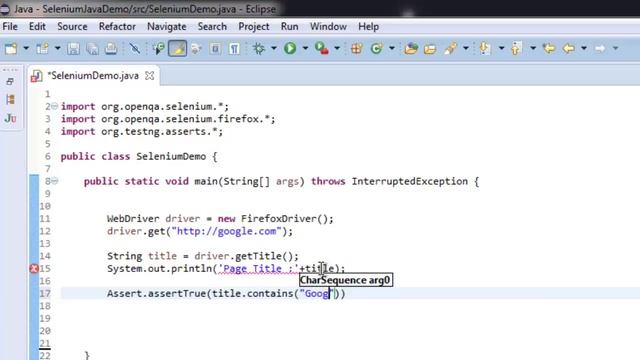Click the Print icon

tap(111, 49)
